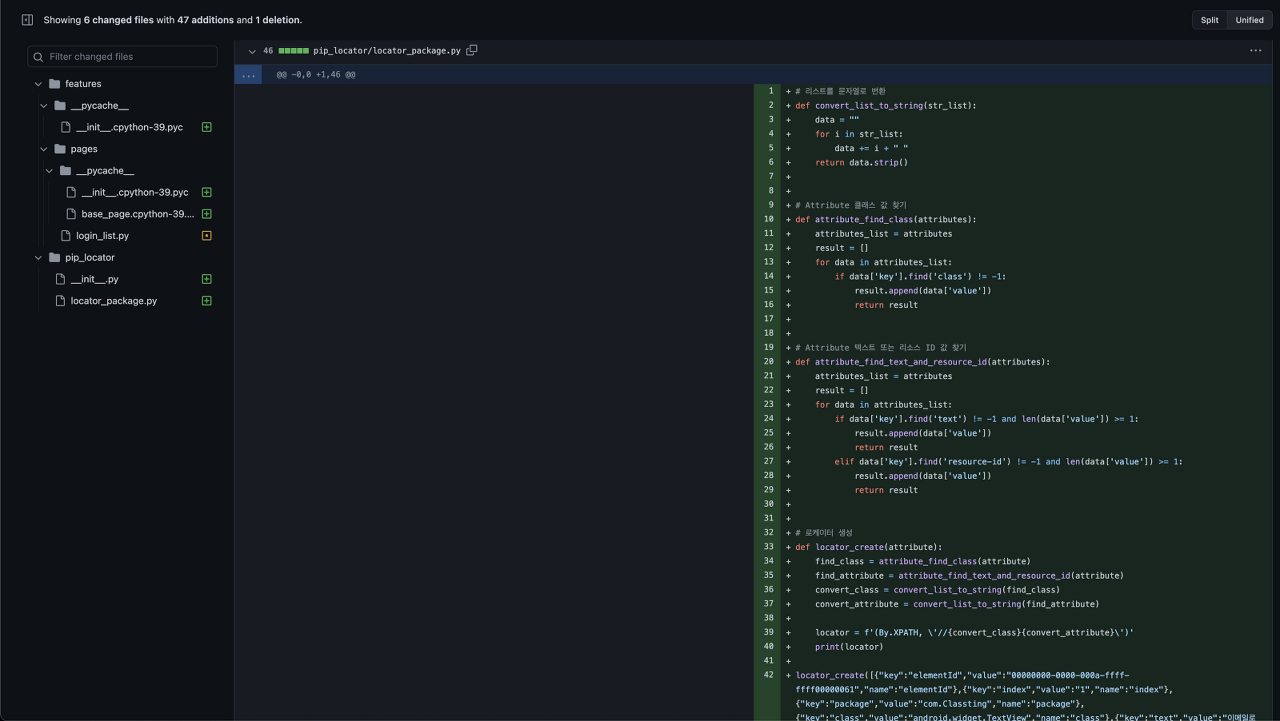Focus the Filter changed files field
1280x721 pixels.
pos(122,57)
